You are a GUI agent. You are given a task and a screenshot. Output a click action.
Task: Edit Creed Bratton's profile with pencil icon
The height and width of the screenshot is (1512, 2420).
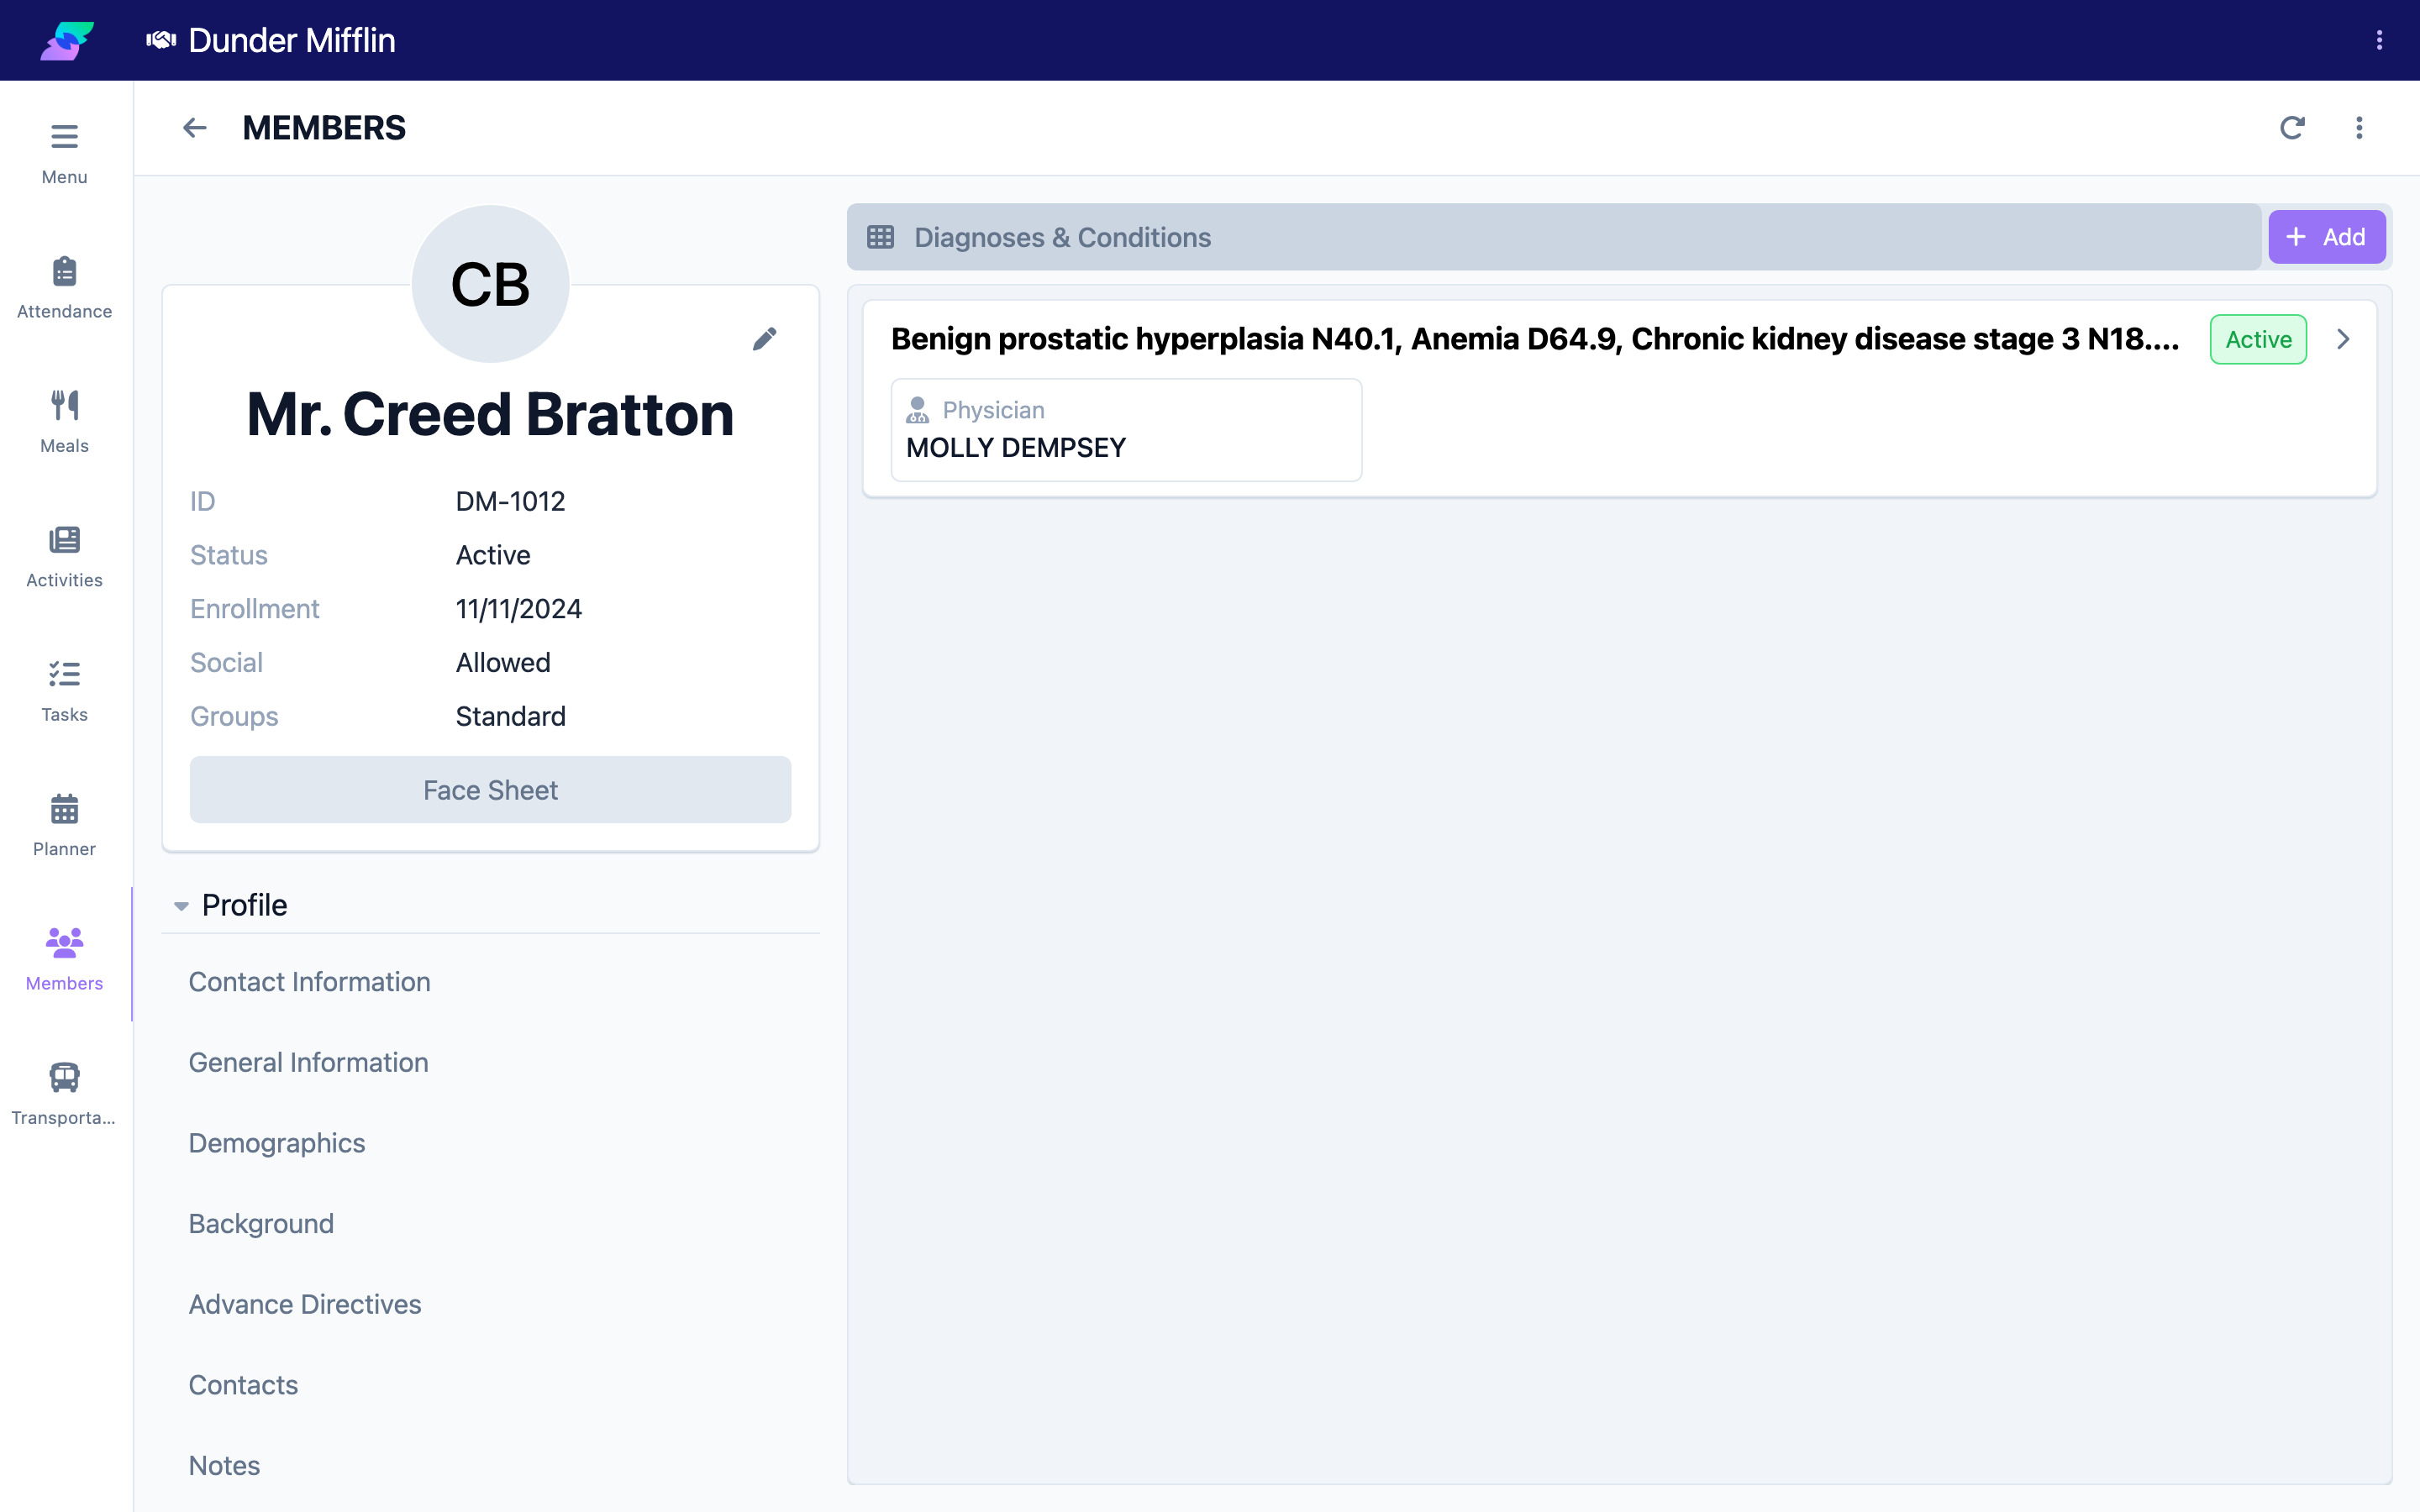pyautogui.click(x=765, y=339)
